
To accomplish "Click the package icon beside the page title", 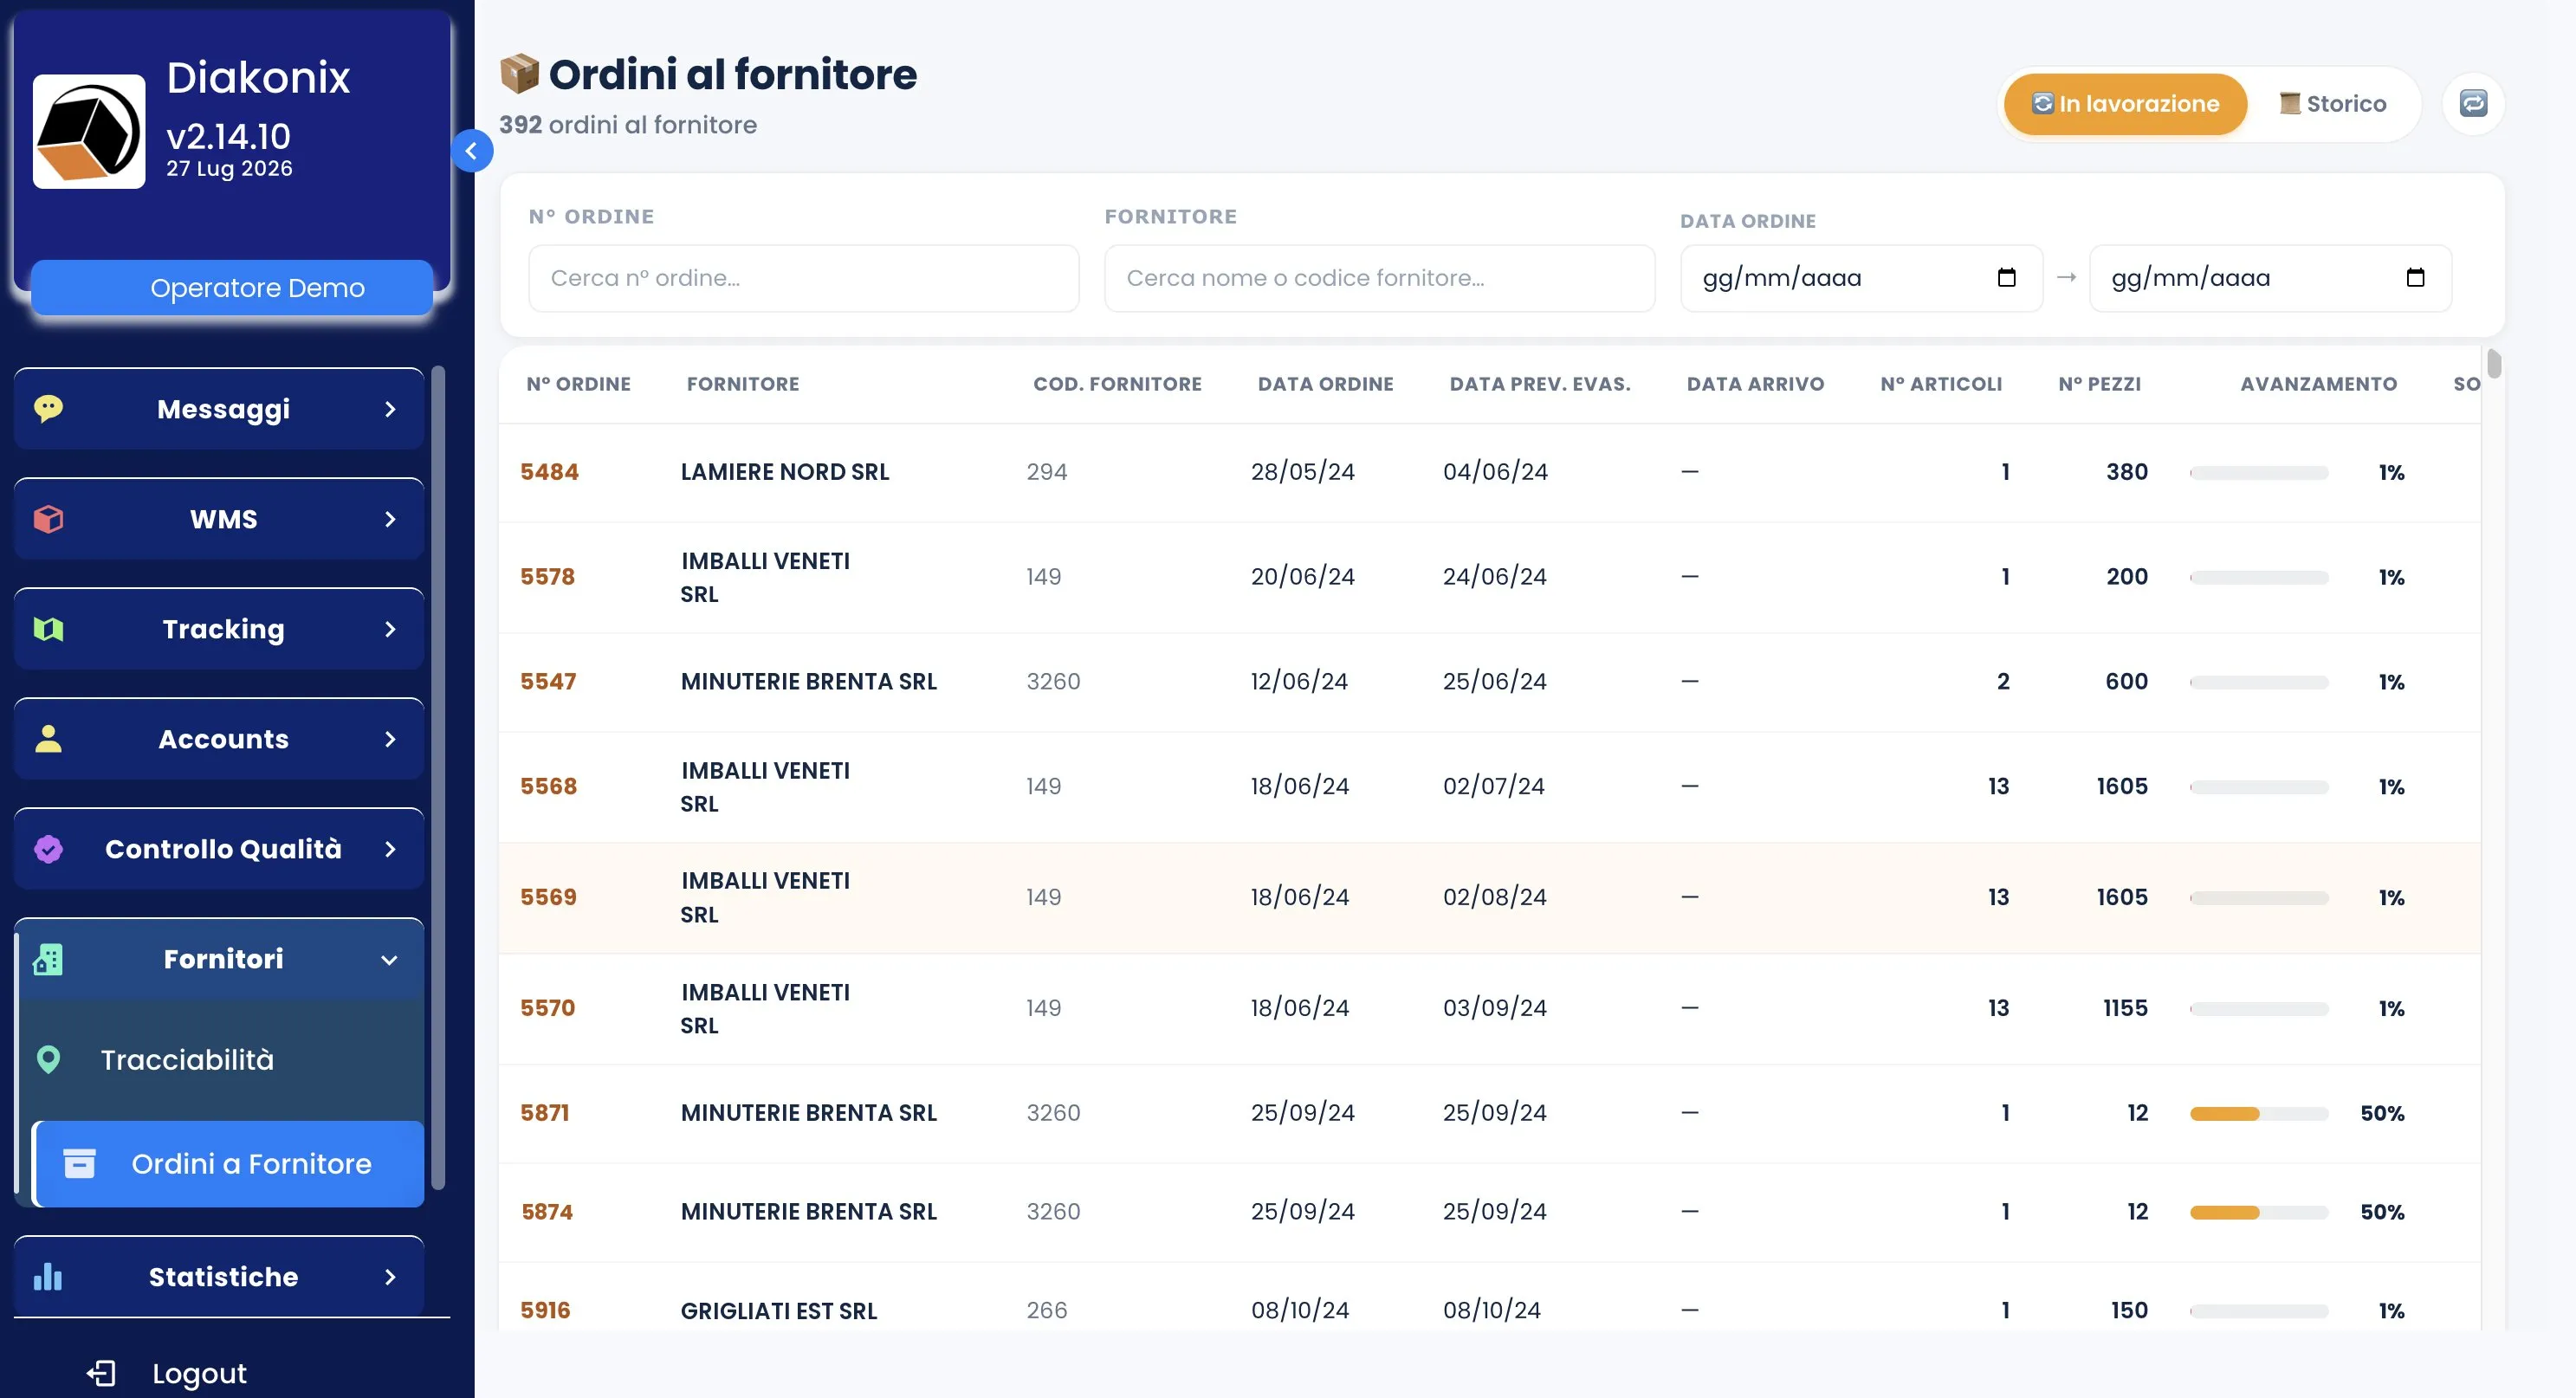I will [519, 74].
